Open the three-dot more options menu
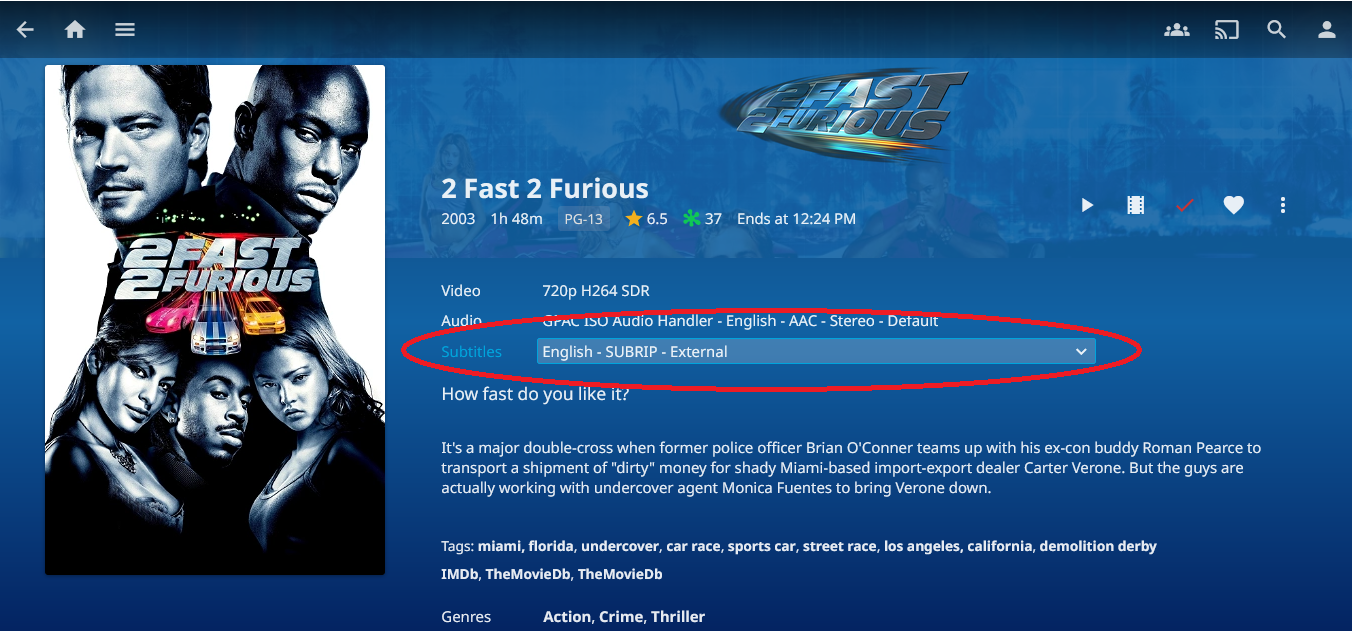This screenshot has height=631, width=1352. point(1283,205)
